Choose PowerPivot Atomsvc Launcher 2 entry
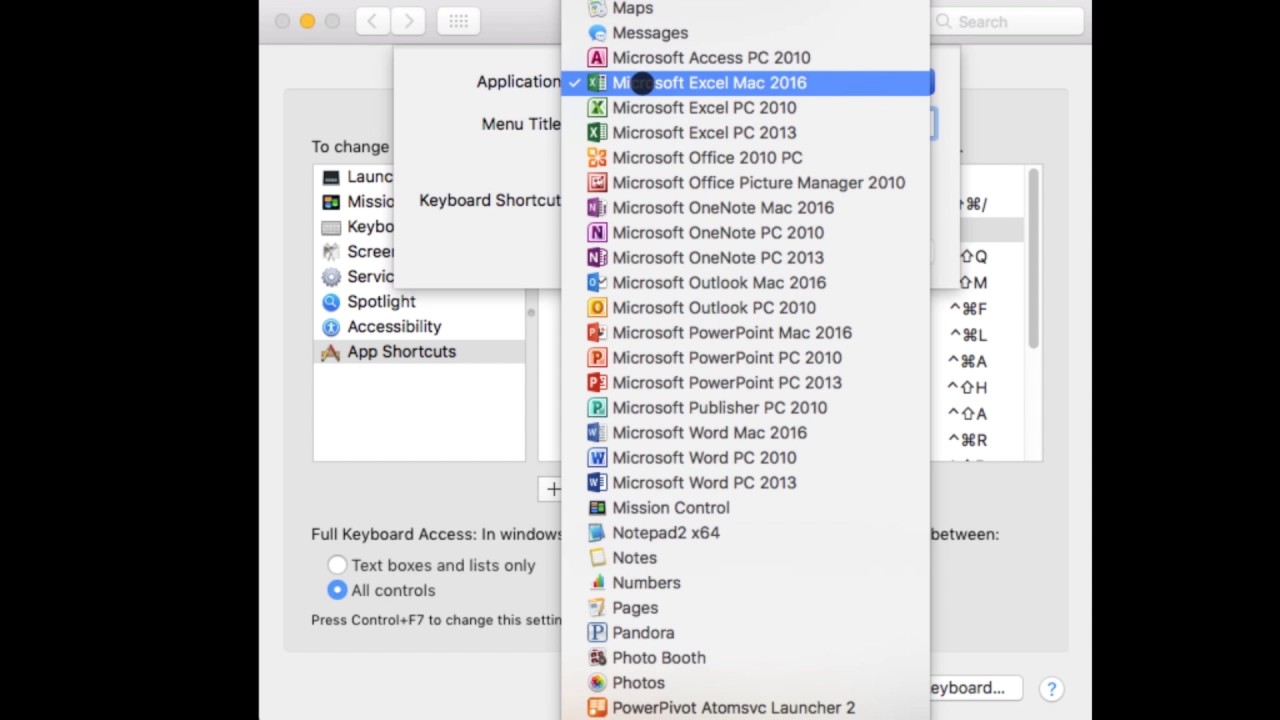This screenshot has height=720, width=1280. point(746,708)
